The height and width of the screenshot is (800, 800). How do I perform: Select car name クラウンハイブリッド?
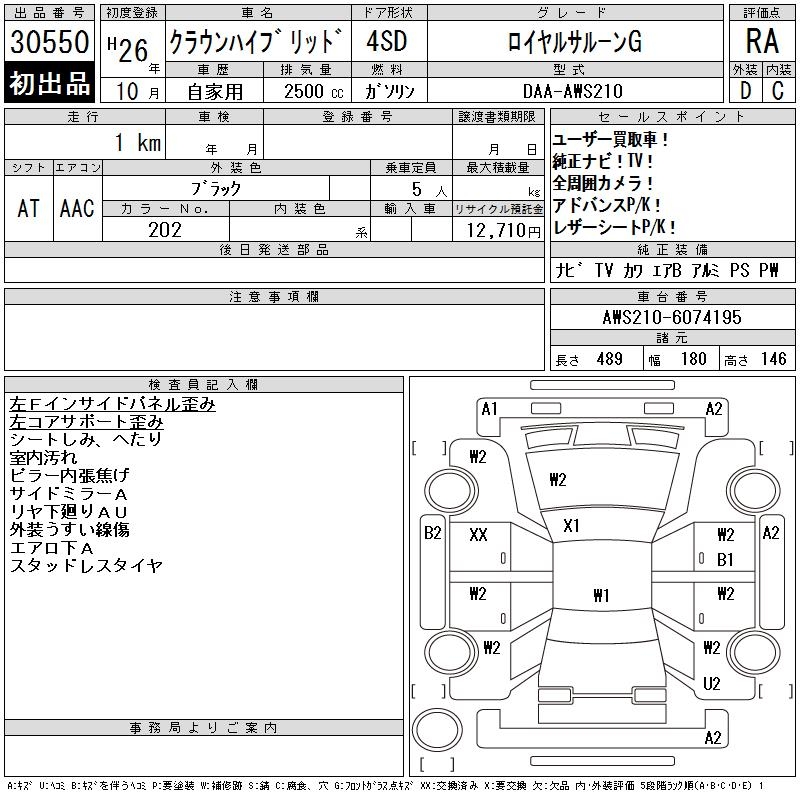[256, 41]
